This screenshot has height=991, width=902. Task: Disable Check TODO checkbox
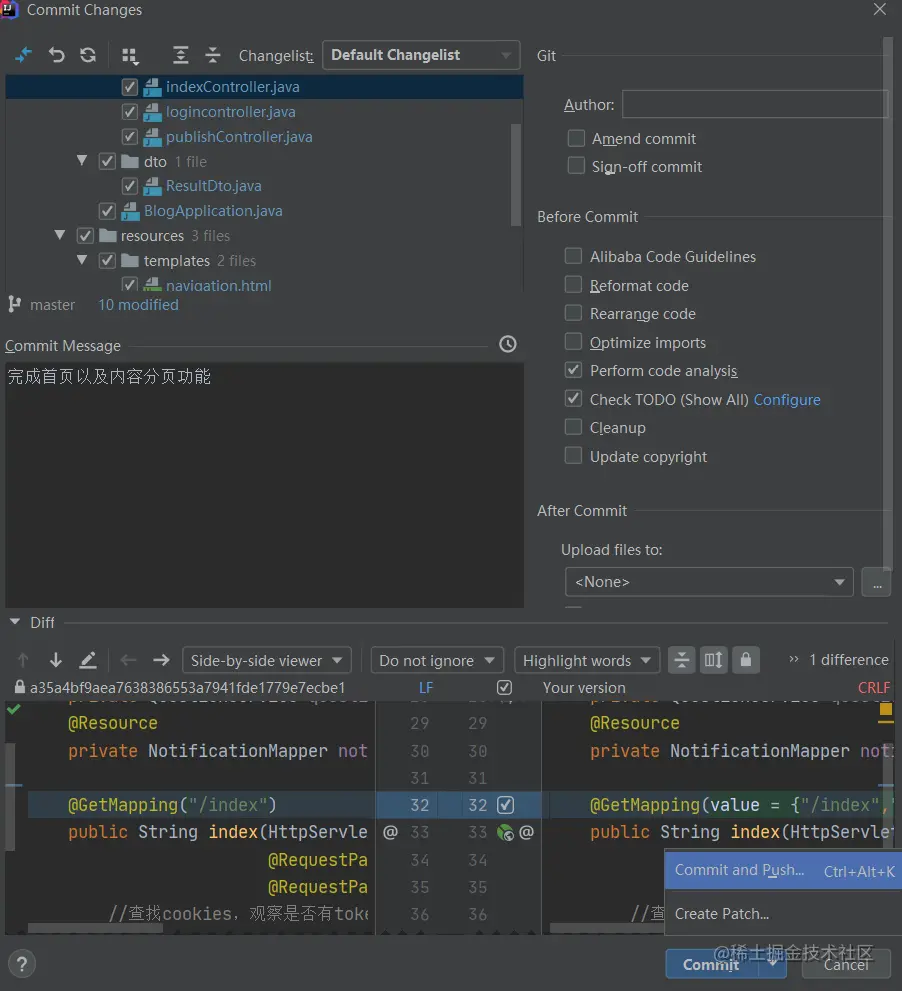[x=573, y=398]
